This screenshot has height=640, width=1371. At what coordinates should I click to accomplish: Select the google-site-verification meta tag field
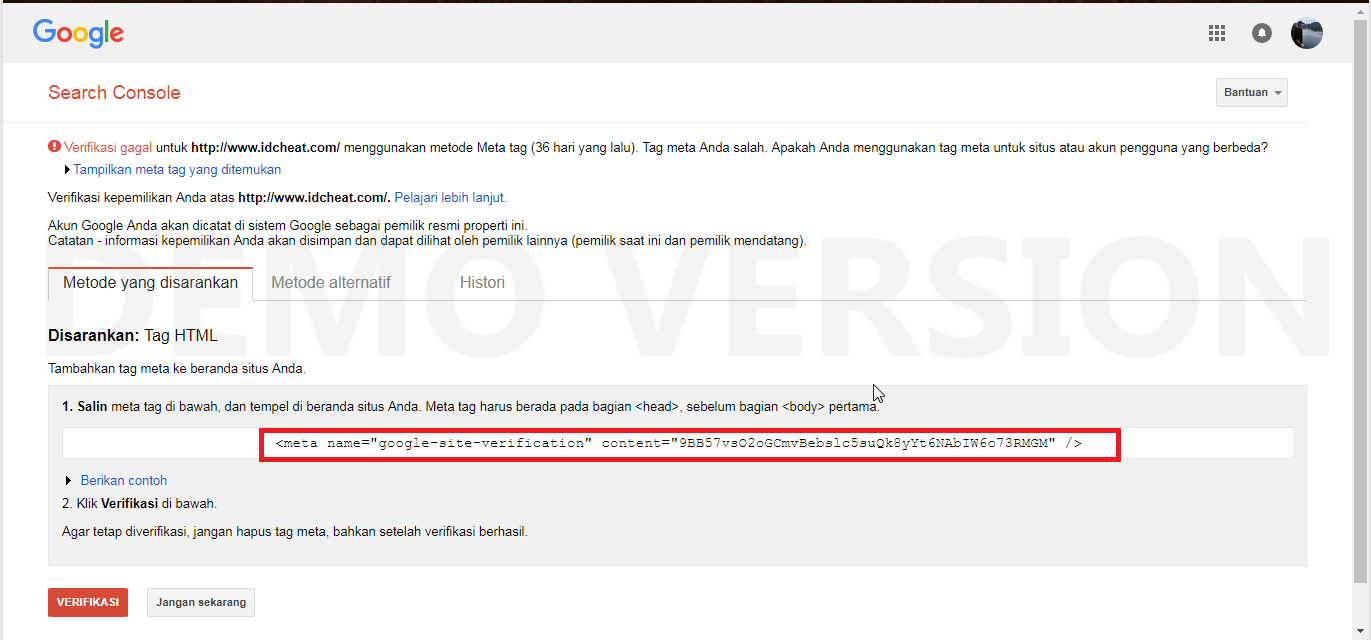tap(678, 443)
